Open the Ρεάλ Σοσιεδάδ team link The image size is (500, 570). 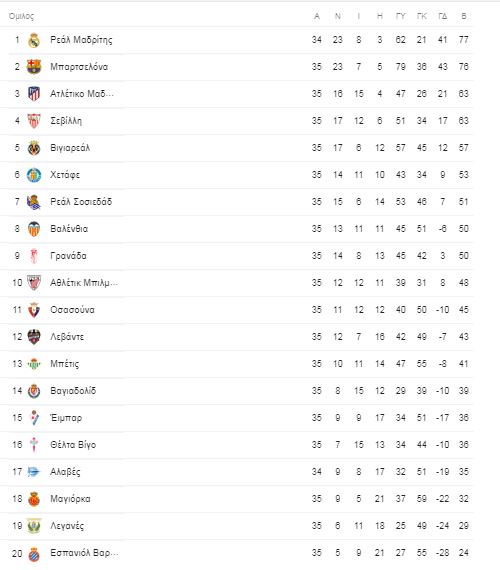coord(81,202)
